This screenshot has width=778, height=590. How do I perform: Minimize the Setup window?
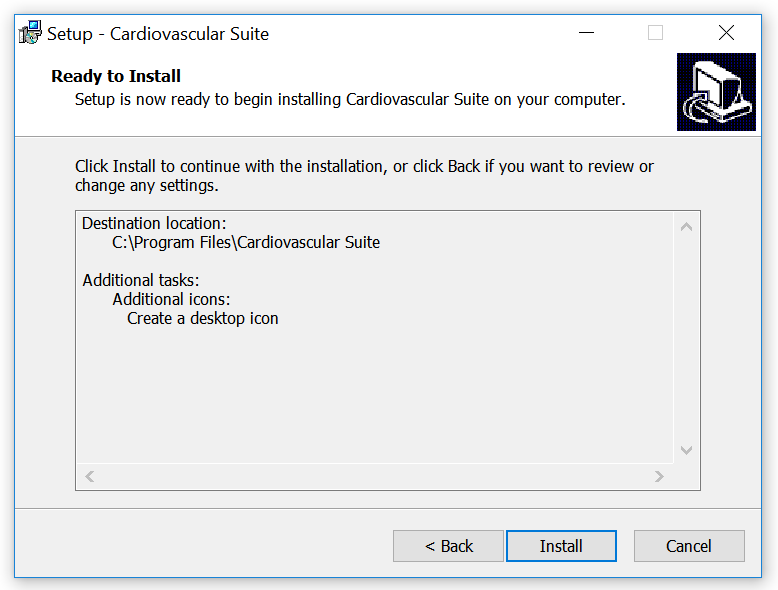coord(585,33)
